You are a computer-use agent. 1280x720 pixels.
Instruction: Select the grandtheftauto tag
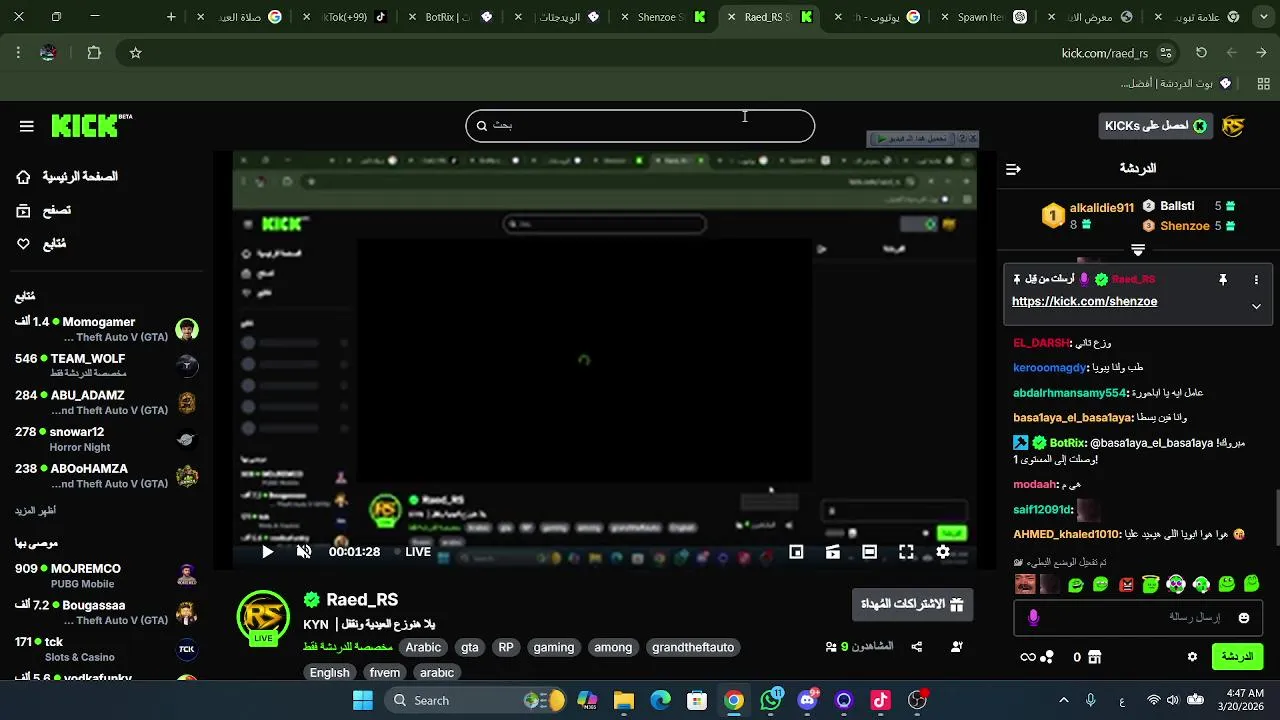tap(693, 647)
